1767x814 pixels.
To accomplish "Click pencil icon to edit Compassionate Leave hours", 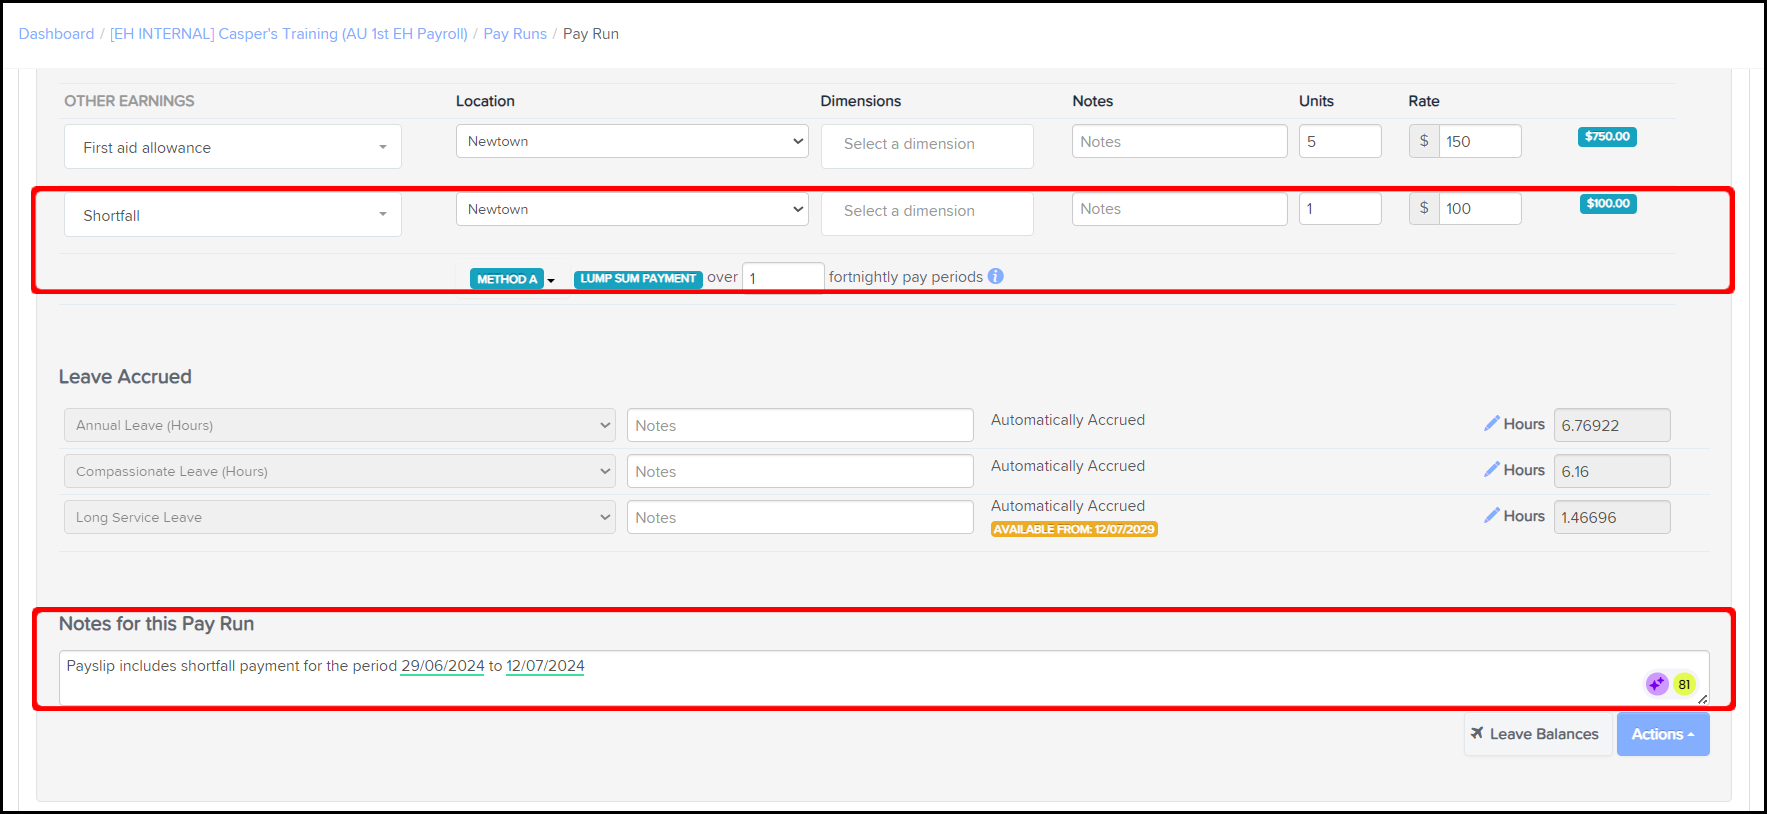I will [1491, 470].
